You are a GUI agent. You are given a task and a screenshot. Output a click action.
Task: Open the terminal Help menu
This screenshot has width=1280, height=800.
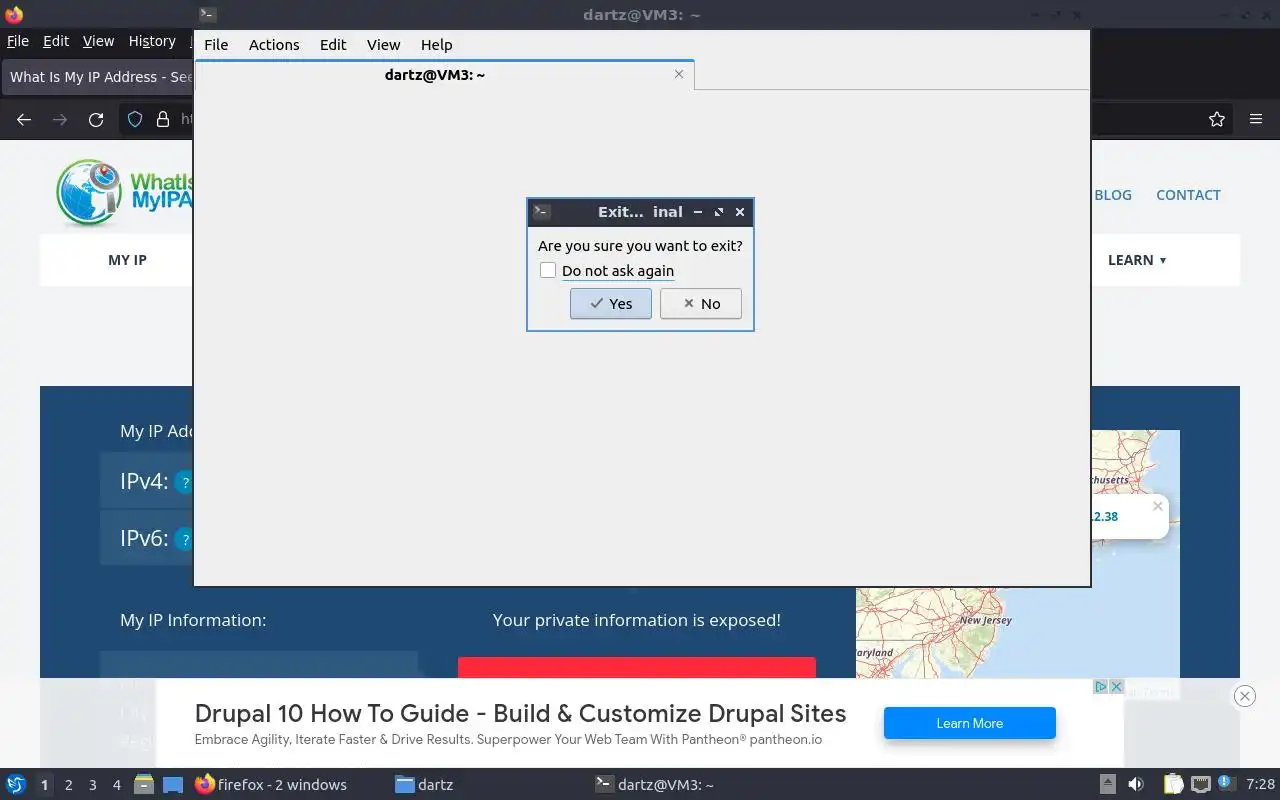(x=436, y=45)
